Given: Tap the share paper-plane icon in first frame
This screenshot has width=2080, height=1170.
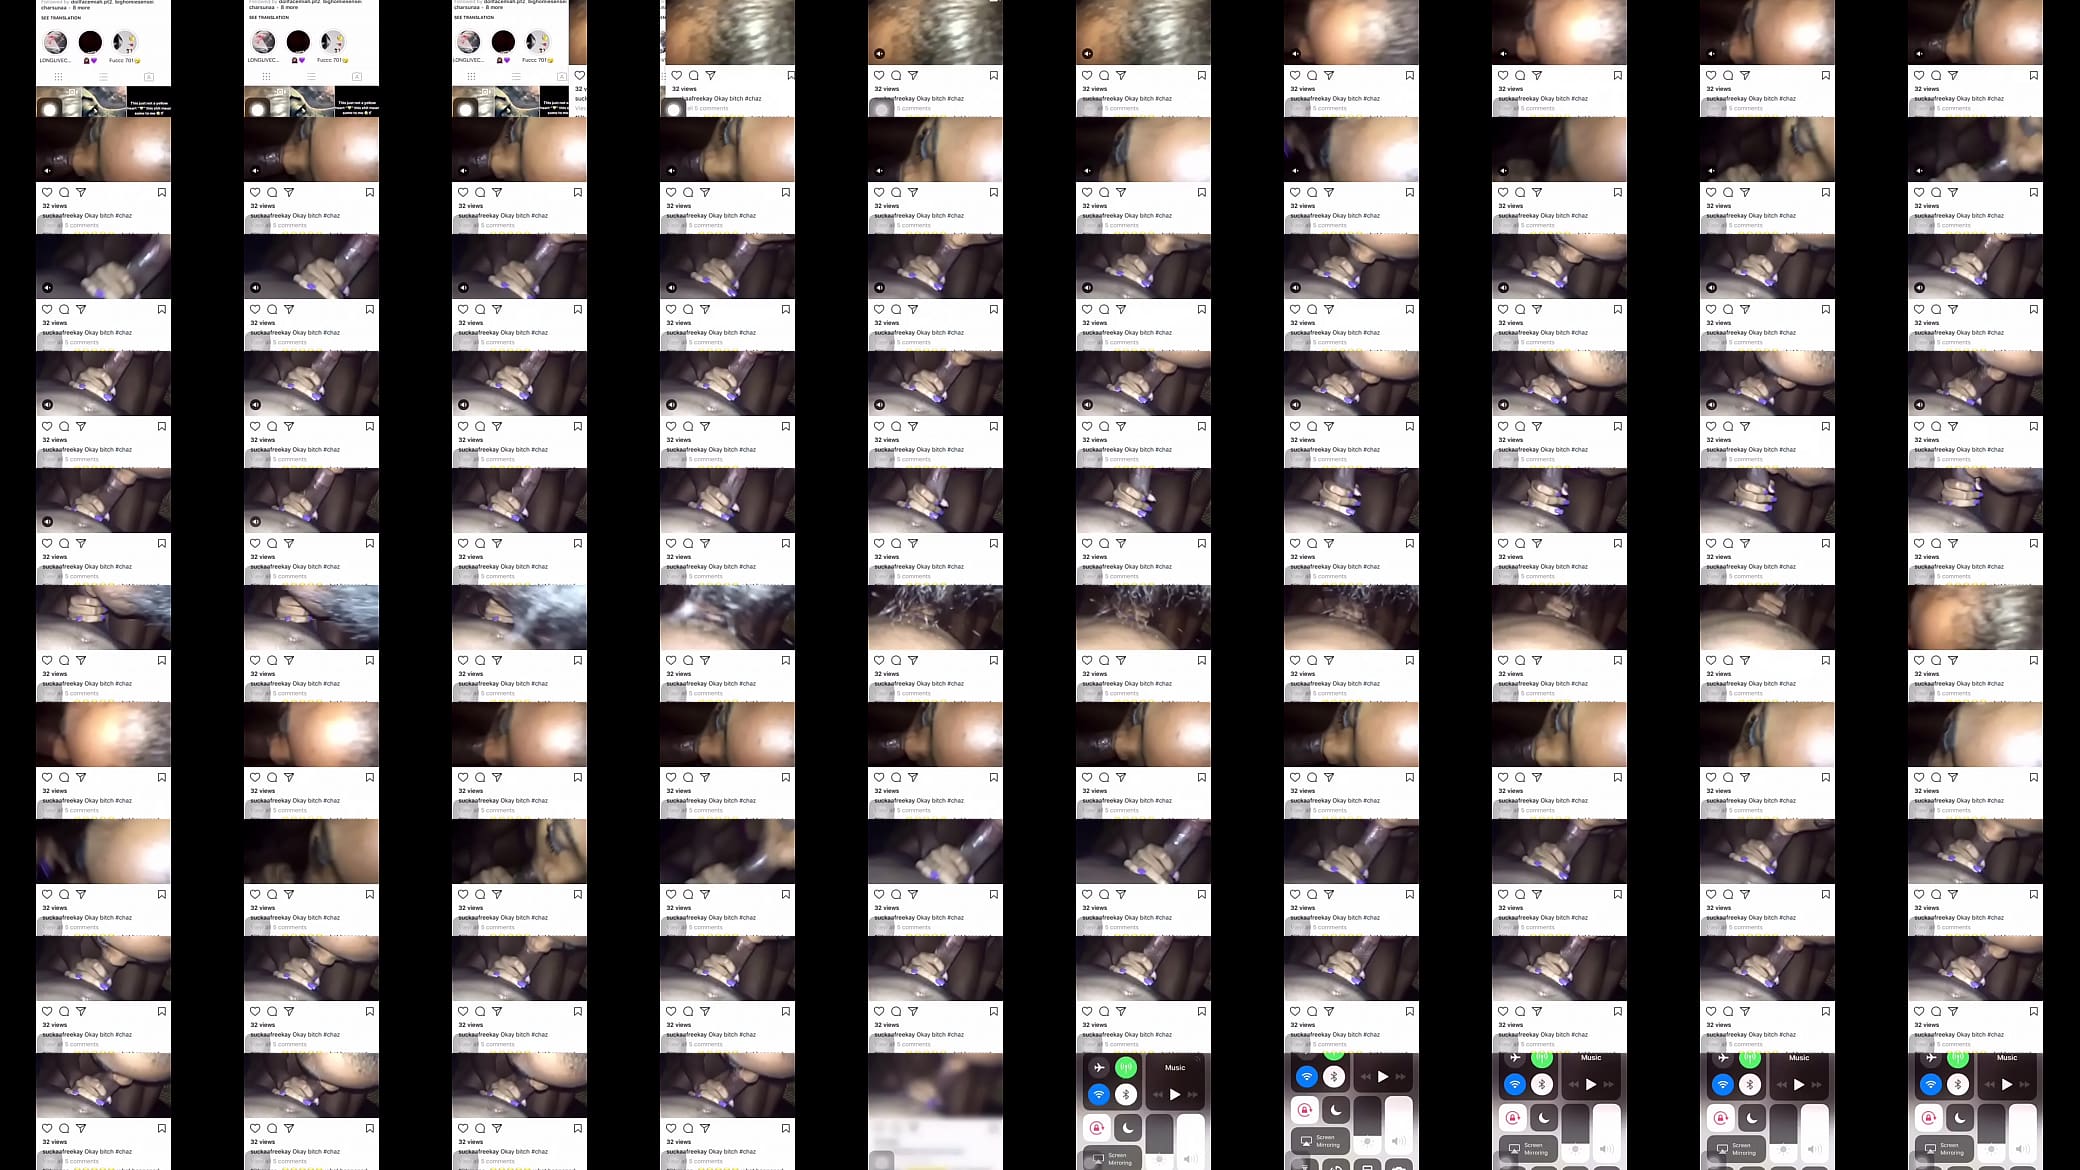Looking at the screenshot, I should [x=81, y=192].
